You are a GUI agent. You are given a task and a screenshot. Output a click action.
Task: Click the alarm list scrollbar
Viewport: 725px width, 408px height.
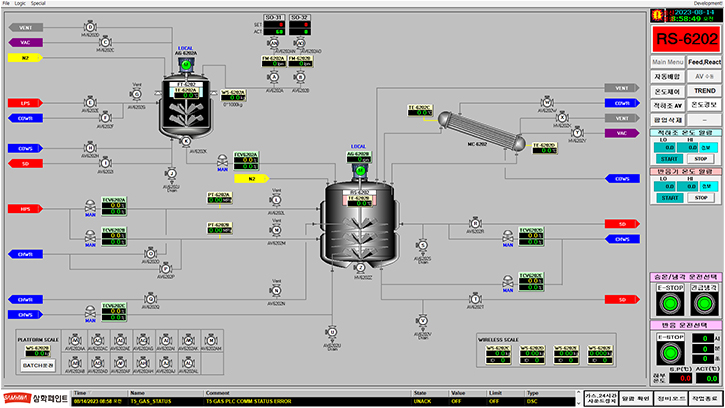(x=578, y=398)
